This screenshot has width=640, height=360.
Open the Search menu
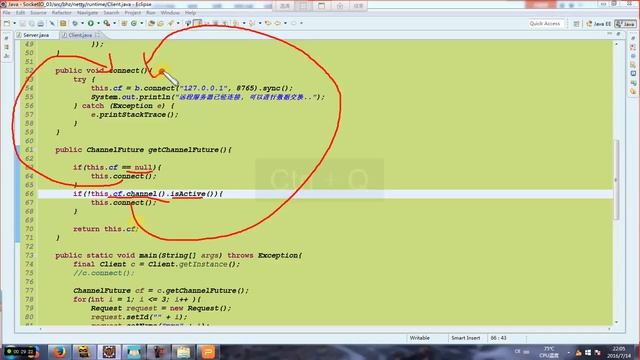point(111,13)
